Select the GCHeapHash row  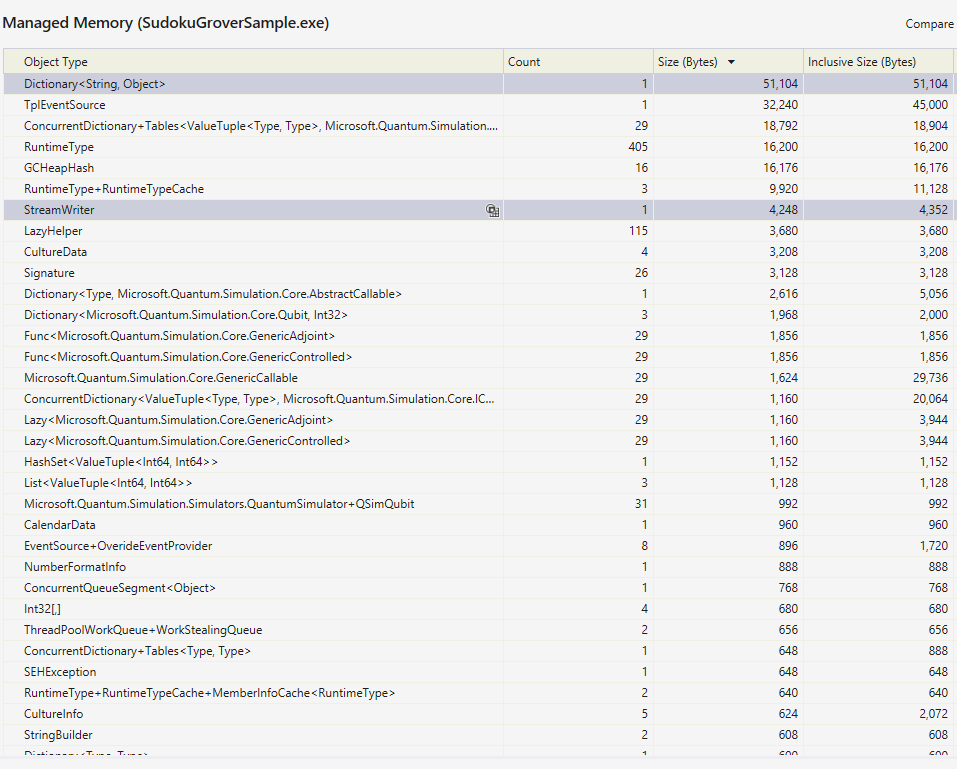click(x=478, y=168)
